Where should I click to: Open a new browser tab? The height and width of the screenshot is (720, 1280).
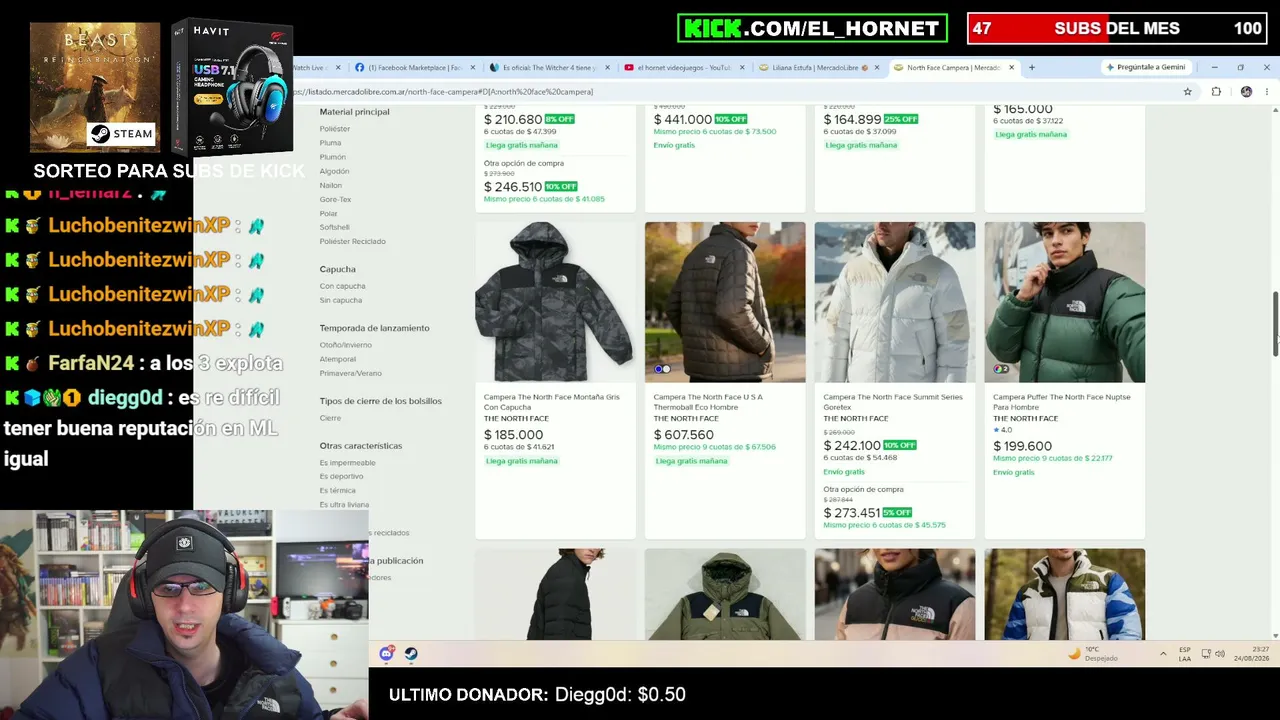pyautogui.click(x=1032, y=68)
